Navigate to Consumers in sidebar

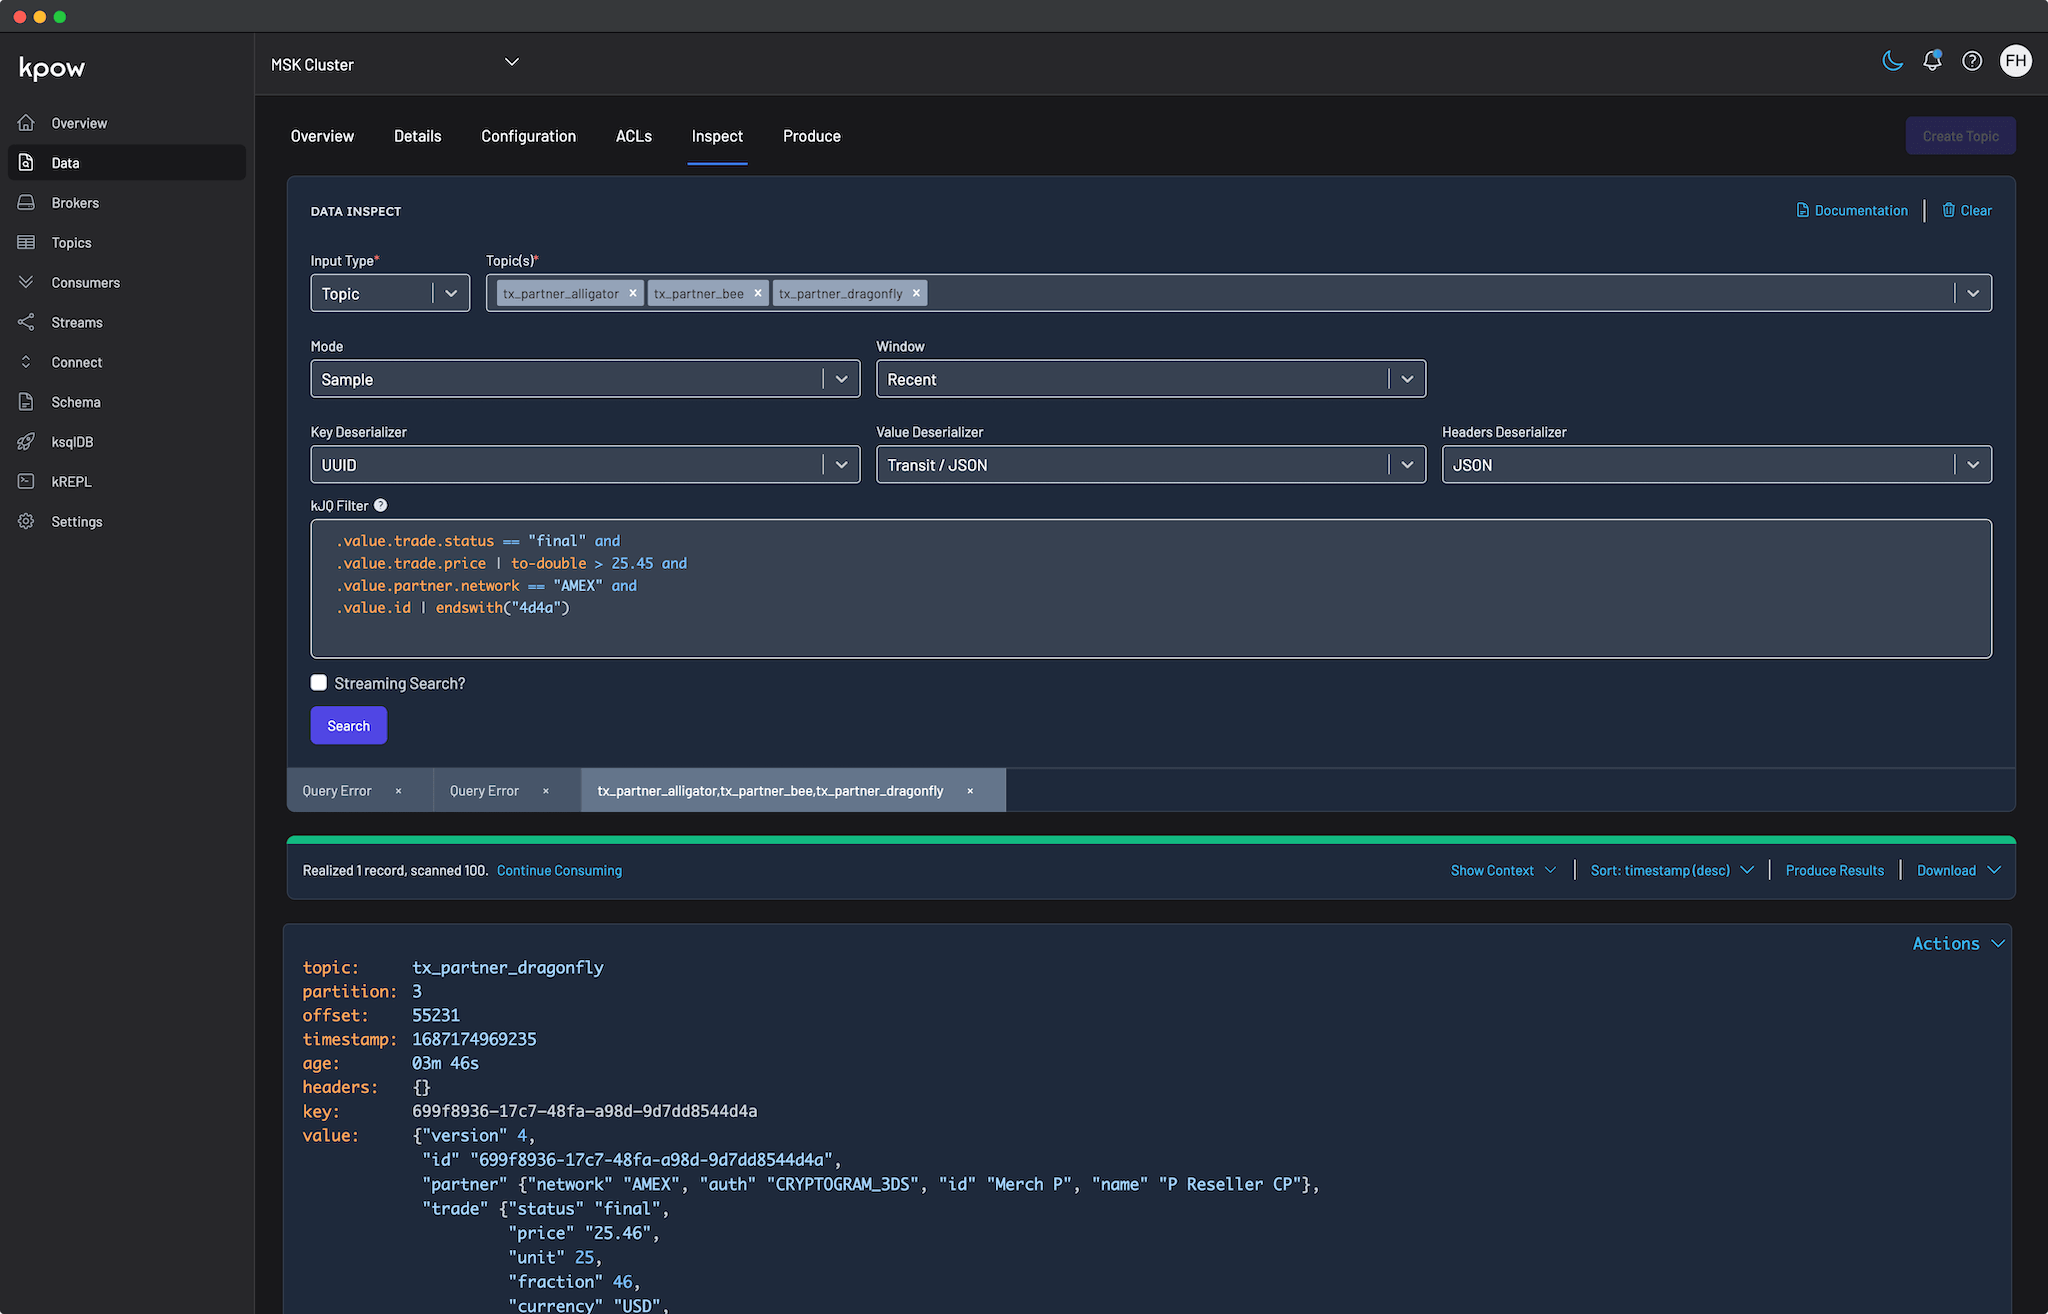tap(87, 282)
